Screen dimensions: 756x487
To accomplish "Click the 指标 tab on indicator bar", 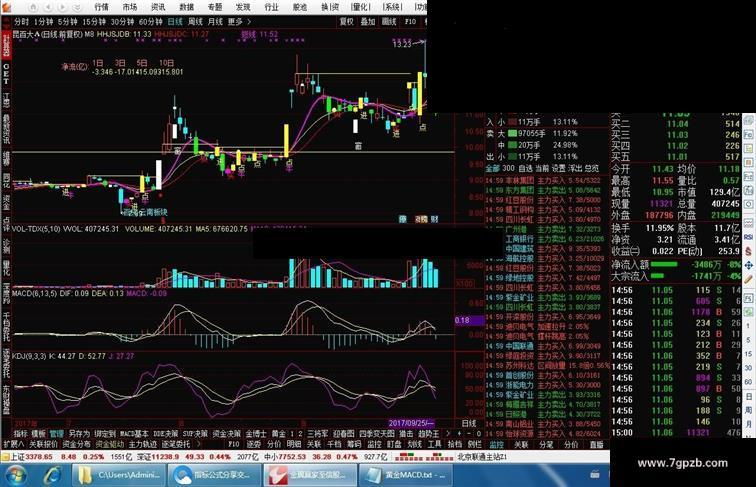I will pyautogui.click(x=21, y=434).
